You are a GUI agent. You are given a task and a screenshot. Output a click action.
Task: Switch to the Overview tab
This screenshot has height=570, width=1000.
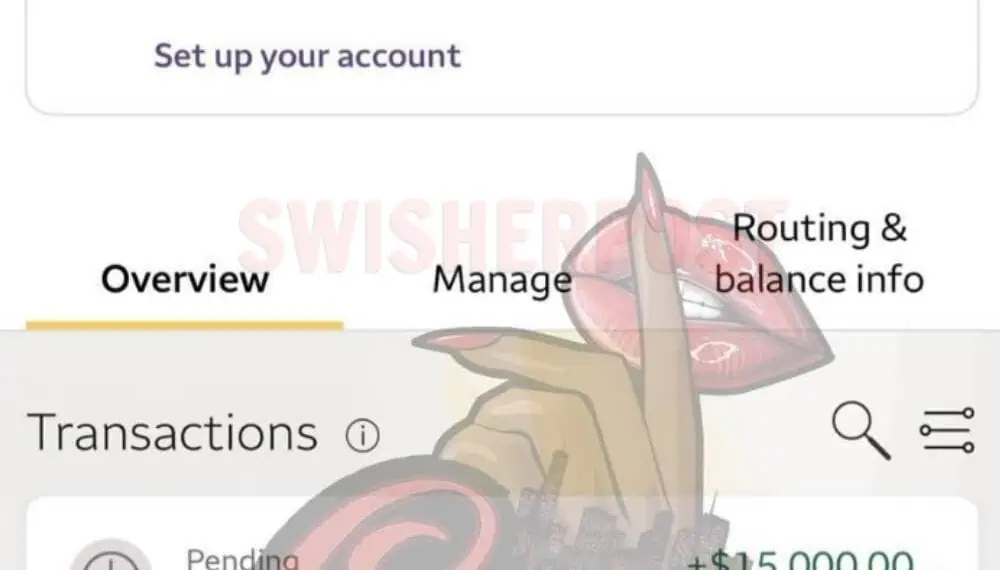coord(185,279)
